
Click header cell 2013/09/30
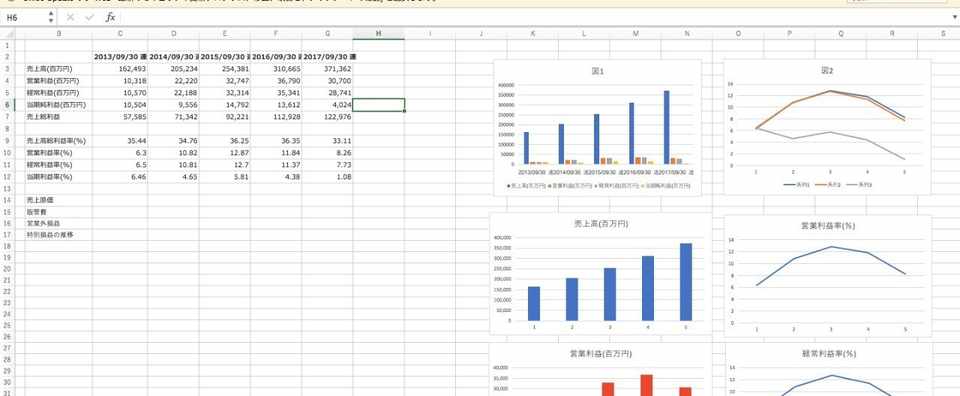pos(120,56)
